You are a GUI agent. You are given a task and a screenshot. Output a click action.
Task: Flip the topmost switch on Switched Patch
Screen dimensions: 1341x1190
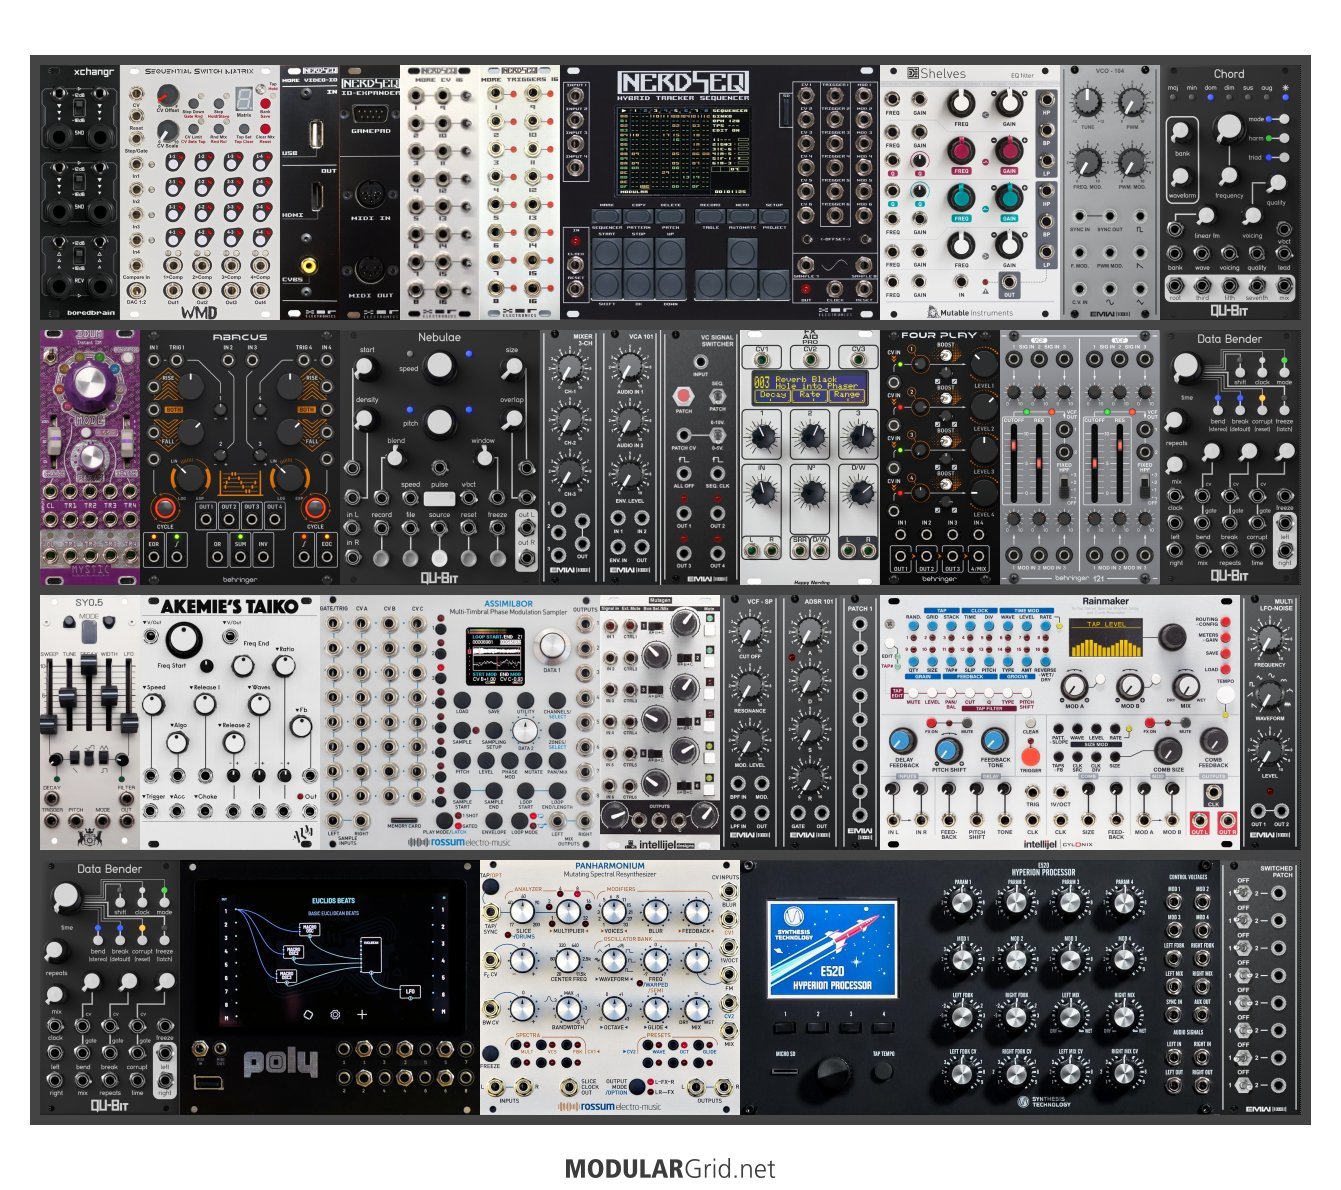point(1243,893)
